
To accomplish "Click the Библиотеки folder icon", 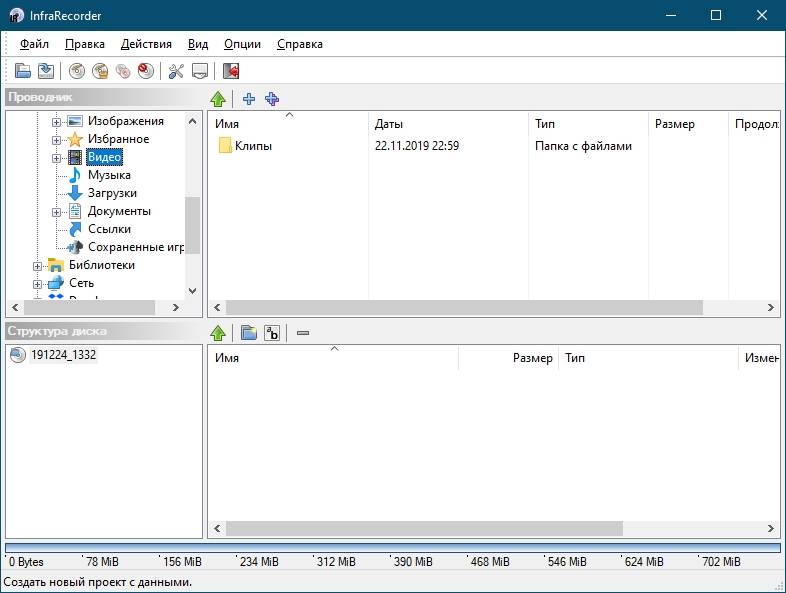I will coord(56,265).
